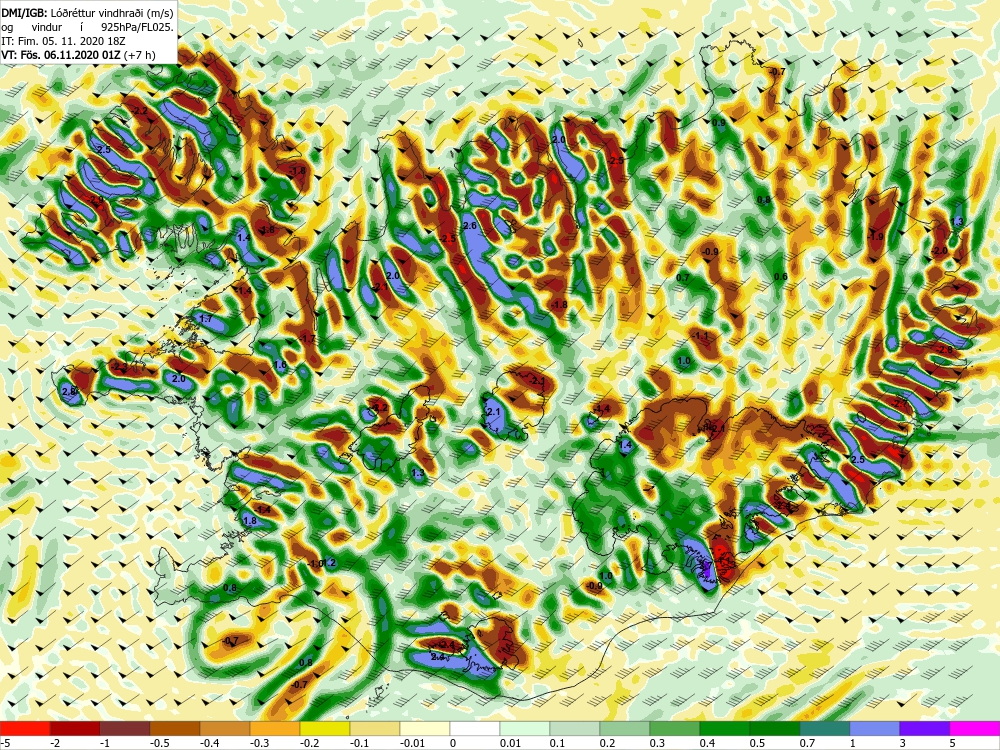Click the '-0.3' legend label
1000x750 pixels.
pos(260,743)
